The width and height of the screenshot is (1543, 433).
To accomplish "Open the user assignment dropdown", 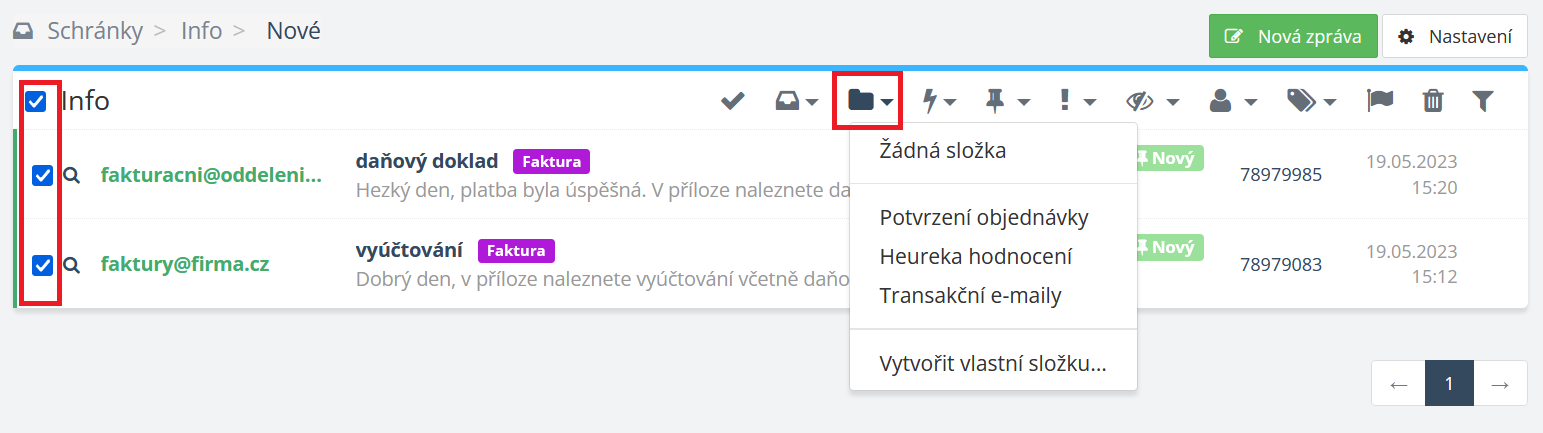I will click(x=1231, y=100).
